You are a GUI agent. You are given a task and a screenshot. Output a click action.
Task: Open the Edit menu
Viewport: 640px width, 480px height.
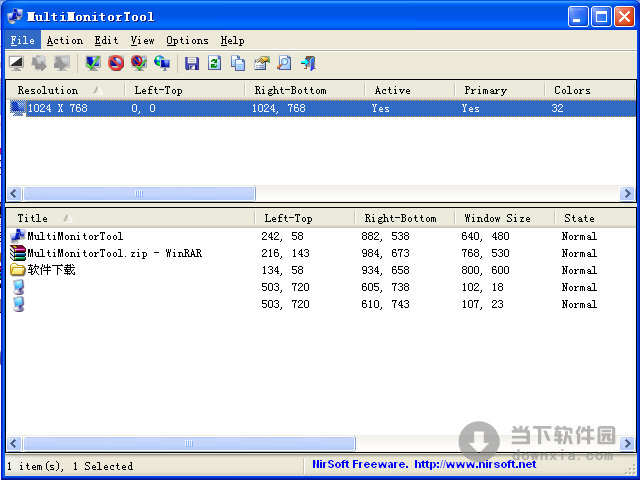(x=107, y=40)
